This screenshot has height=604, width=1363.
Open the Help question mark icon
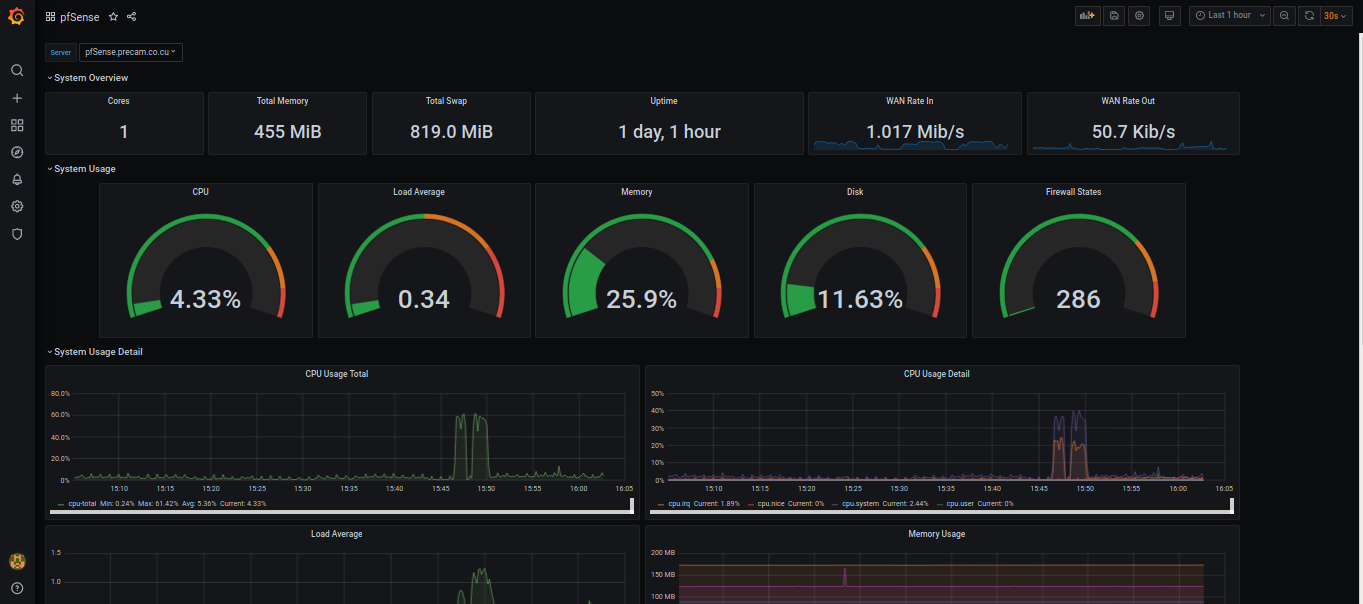[x=17, y=588]
